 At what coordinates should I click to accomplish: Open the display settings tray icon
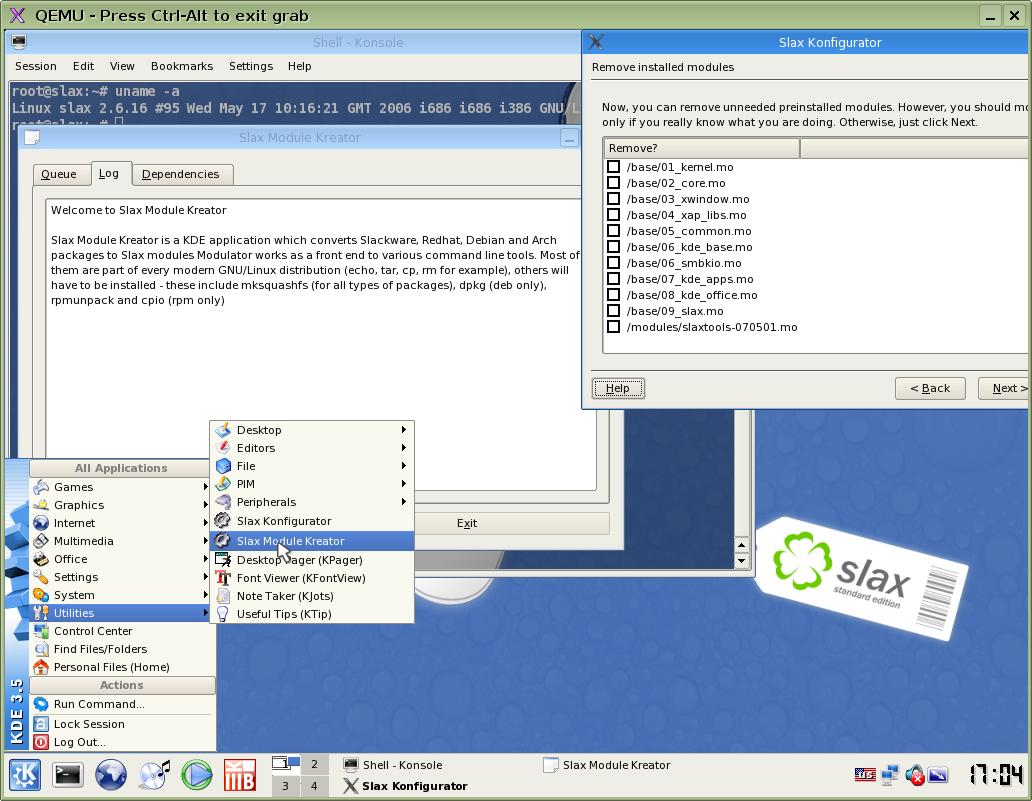(x=938, y=775)
